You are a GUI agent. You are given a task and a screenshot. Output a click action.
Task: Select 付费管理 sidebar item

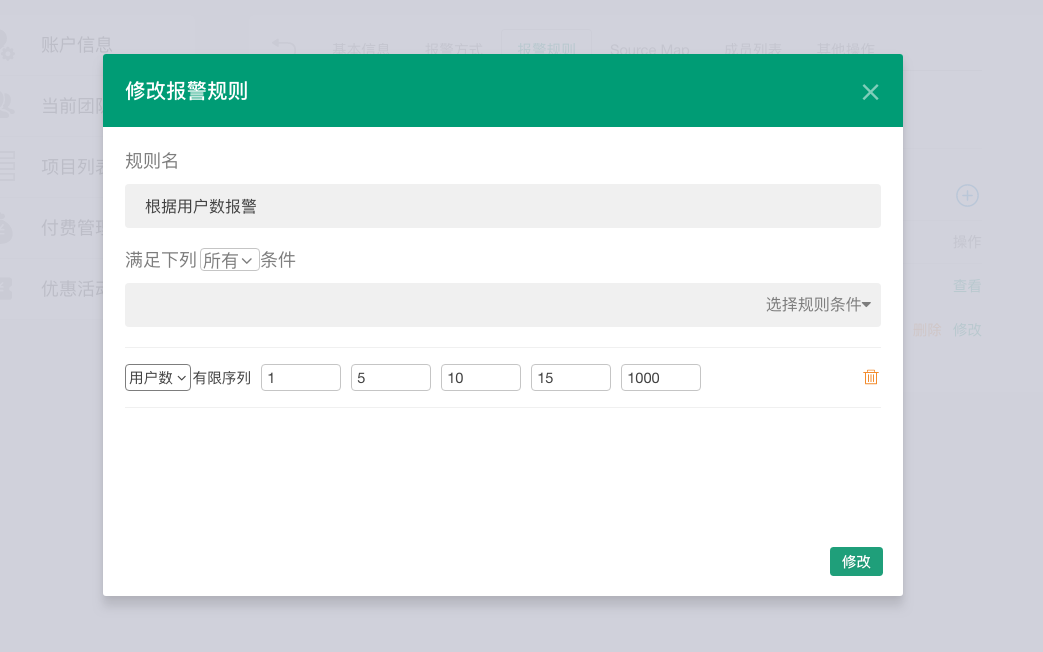(73, 228)
